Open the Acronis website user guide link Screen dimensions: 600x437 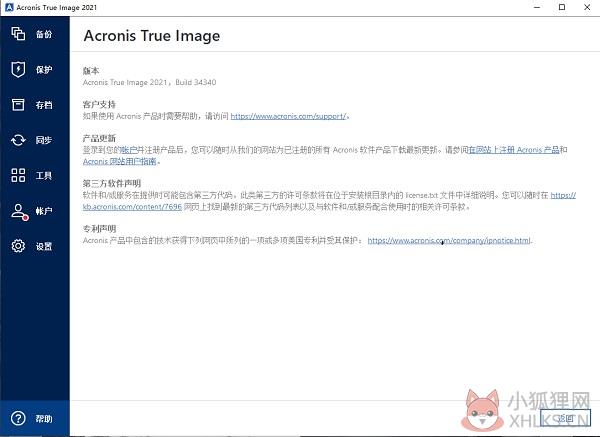click(x=120, y=161)
